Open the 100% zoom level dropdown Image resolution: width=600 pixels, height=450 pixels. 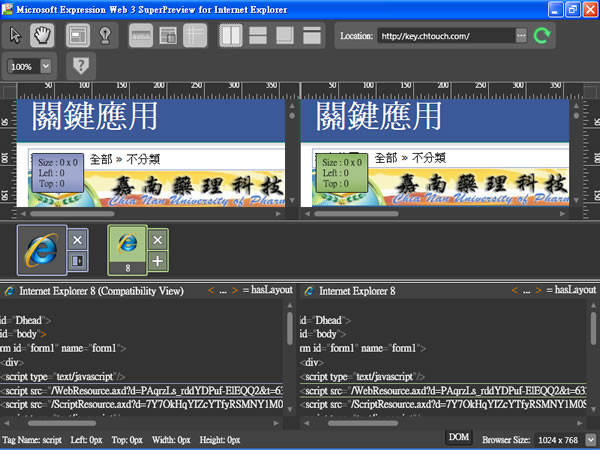pyautogui.click(x=47, y=66)
